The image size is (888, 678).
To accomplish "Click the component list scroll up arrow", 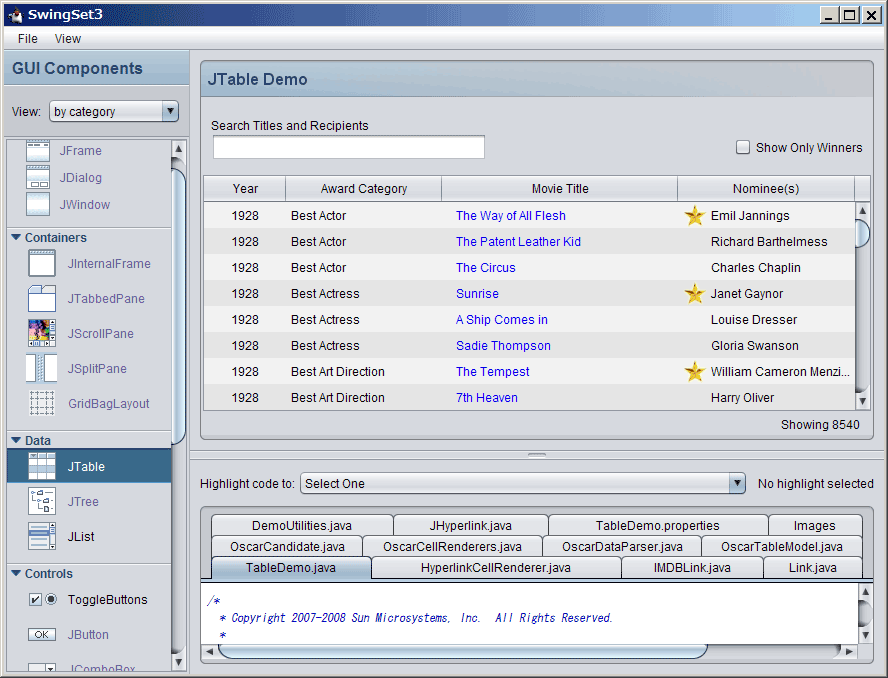I will [178, 148].
